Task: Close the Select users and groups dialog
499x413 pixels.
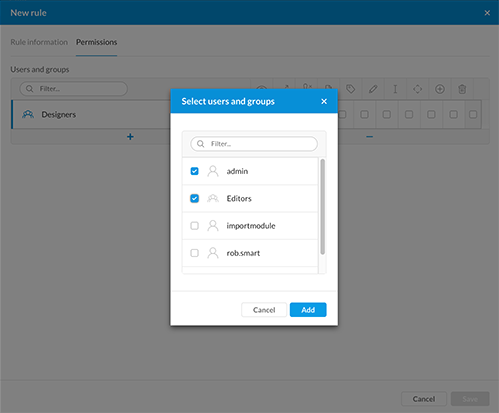Action: pos(324,101)
